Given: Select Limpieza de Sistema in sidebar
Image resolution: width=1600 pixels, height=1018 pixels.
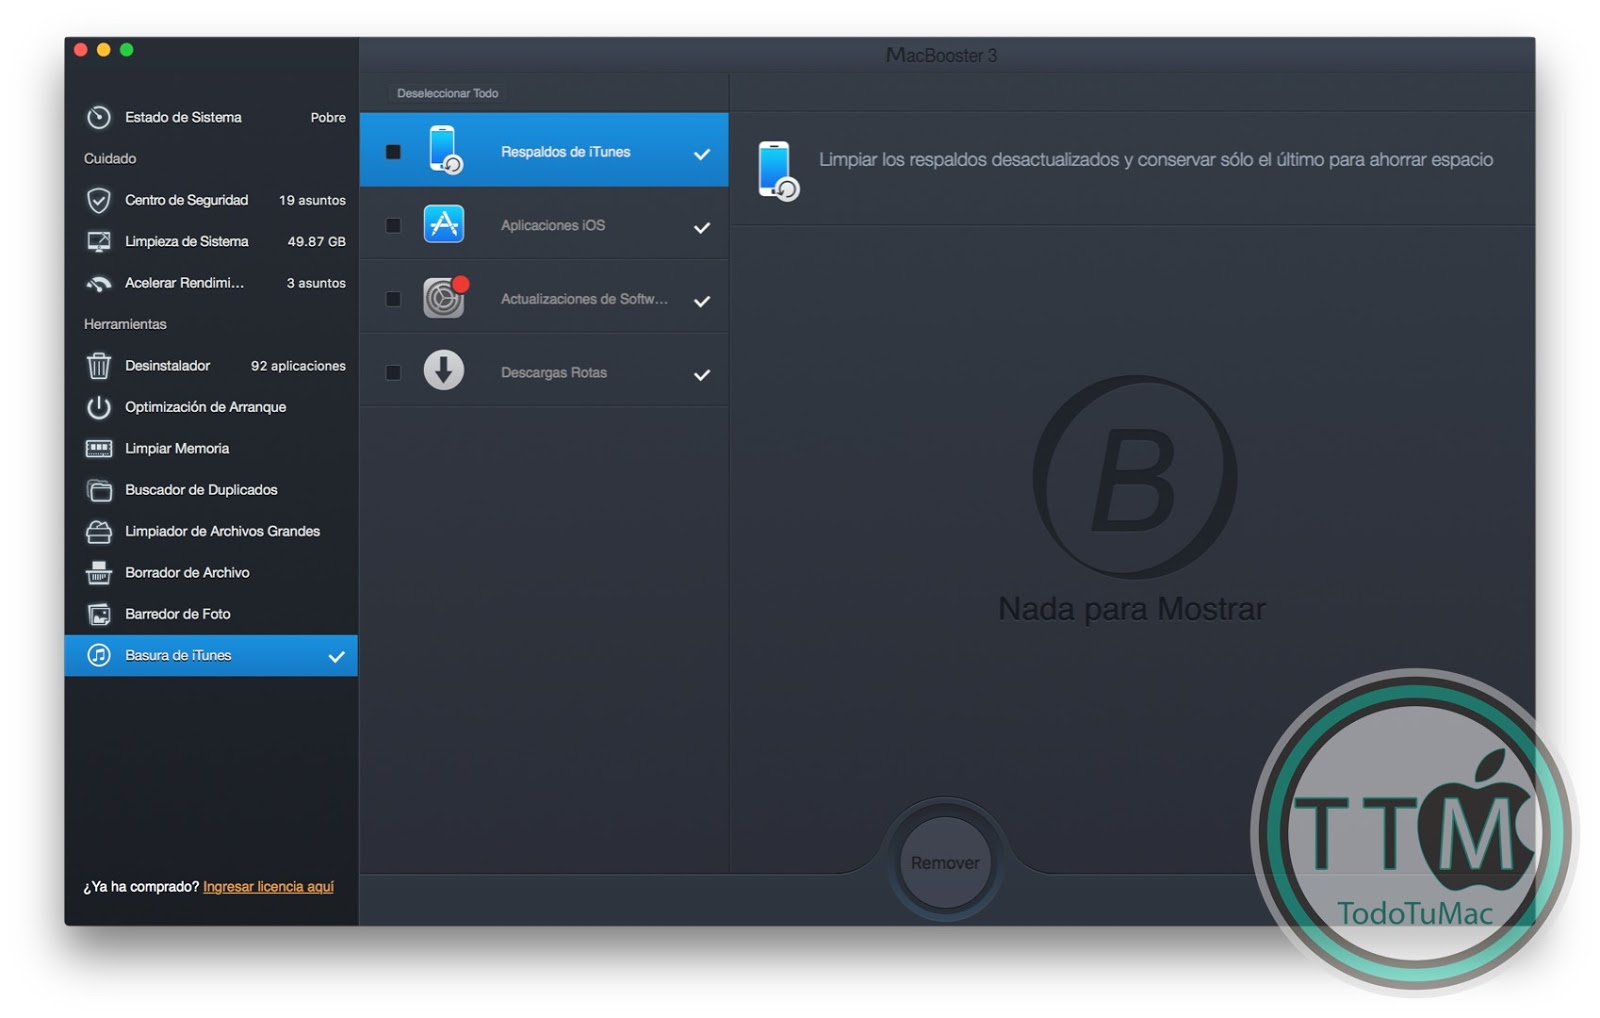Looking at the screenshot, I should (211, 241).
